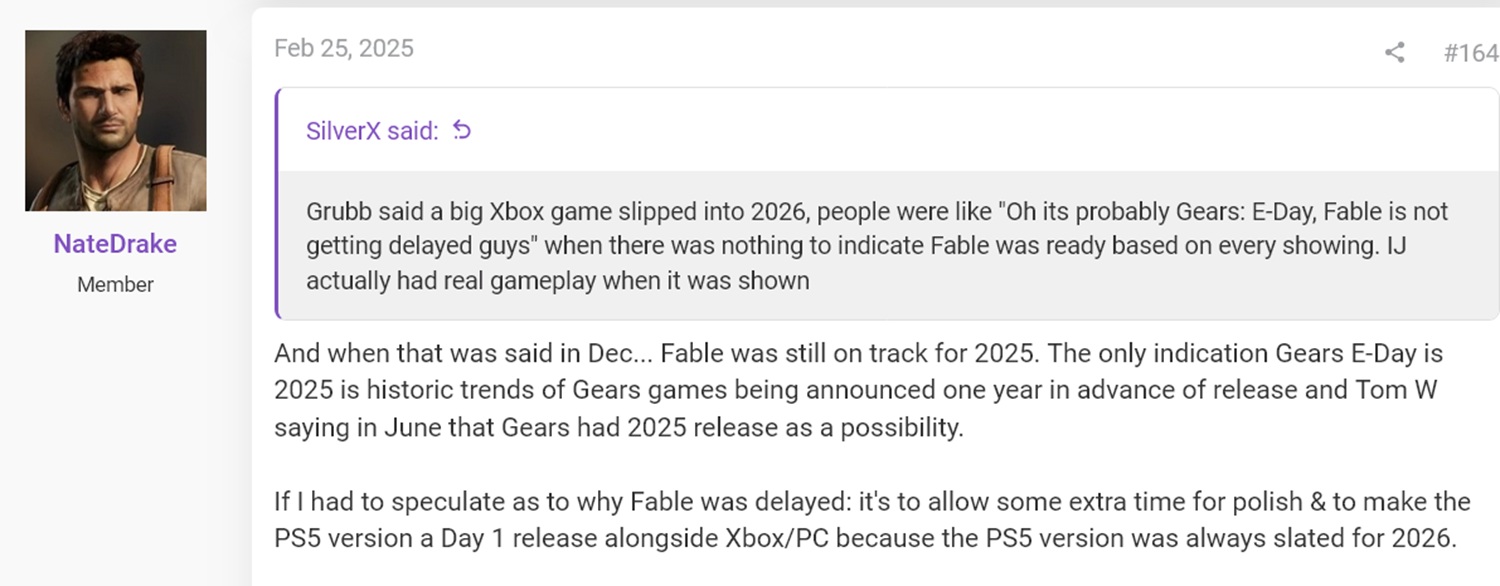Image resolution: width=1500 pixels, height=586 pixels.
Task: Click the "Feb 25, 2025" post timestamp
Action: coord(343,49)
